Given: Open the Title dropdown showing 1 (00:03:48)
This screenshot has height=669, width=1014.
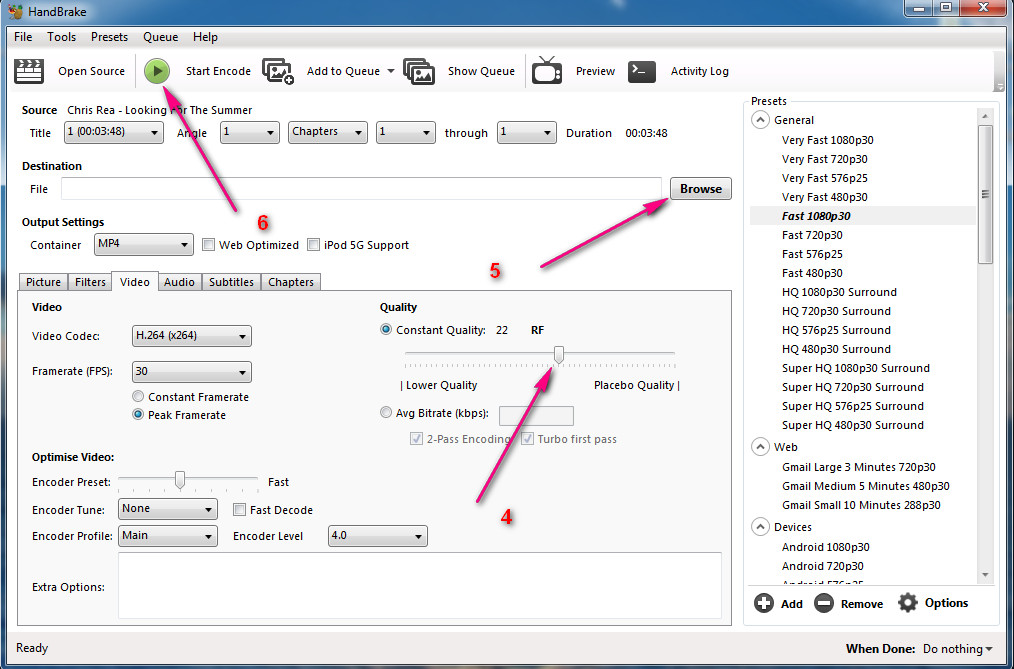Looking at the screenshot, I should (113, 133).
